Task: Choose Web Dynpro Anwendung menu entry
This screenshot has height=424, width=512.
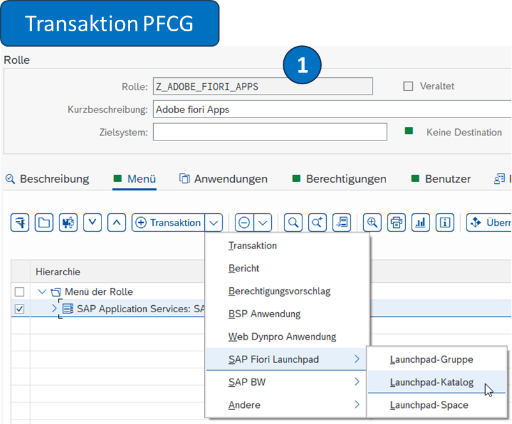Action: [287, 337]
